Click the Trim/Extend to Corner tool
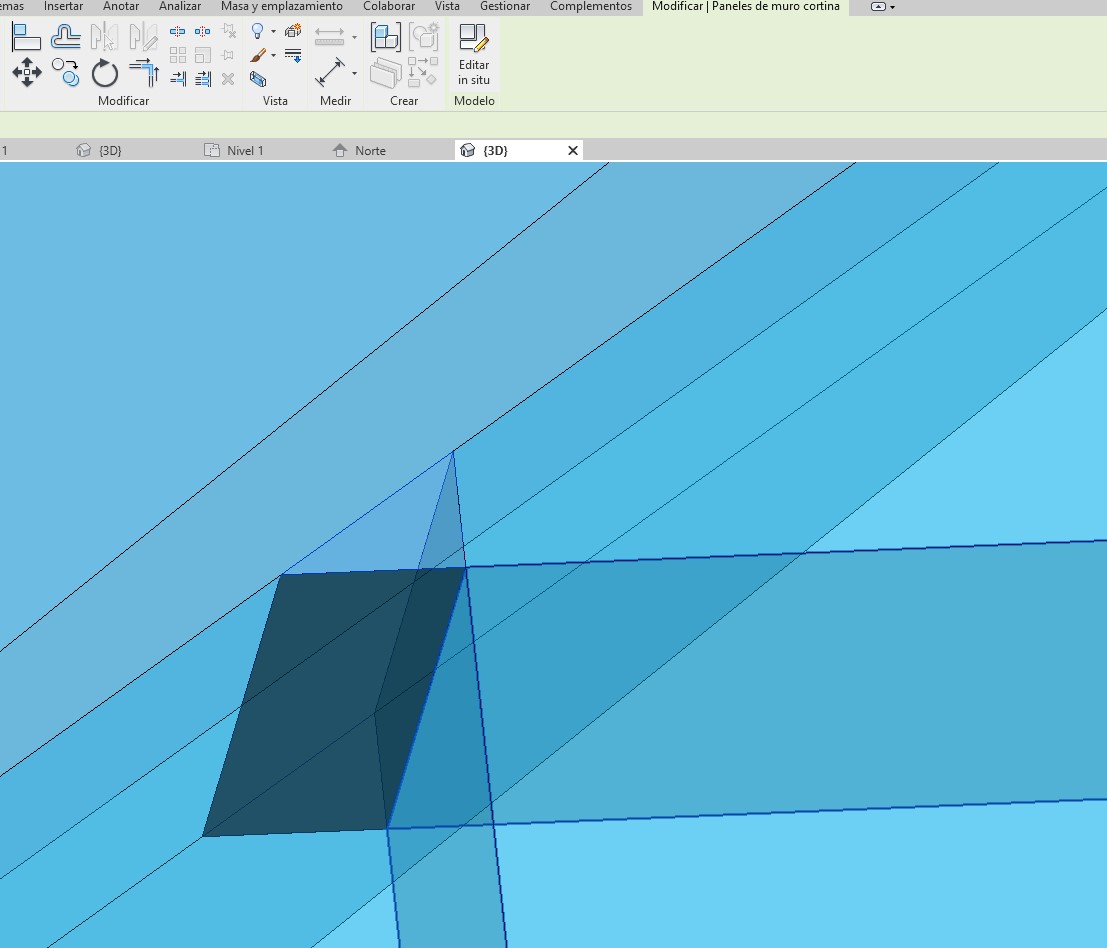The width and height of the screenshot is (1107, 948). click(144, 73)
